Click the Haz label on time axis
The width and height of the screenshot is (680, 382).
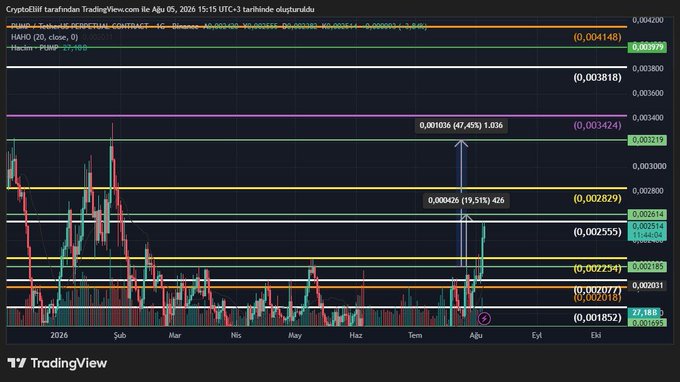pyautogui.click(x=356, y=335)
